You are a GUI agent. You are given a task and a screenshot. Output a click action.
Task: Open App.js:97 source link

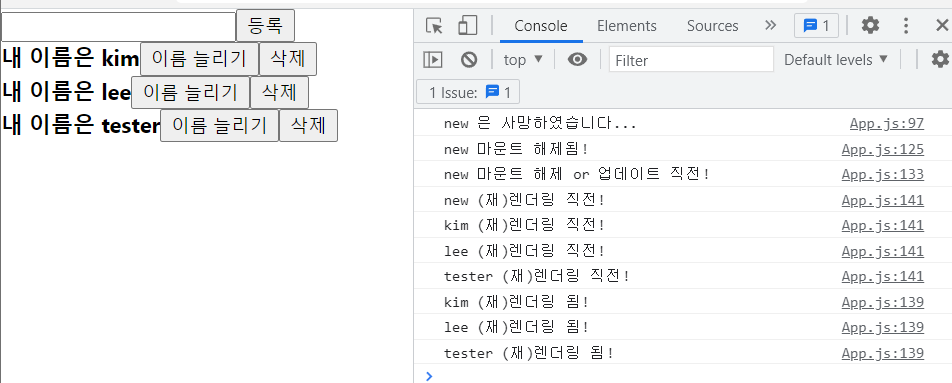pos(886,124)
